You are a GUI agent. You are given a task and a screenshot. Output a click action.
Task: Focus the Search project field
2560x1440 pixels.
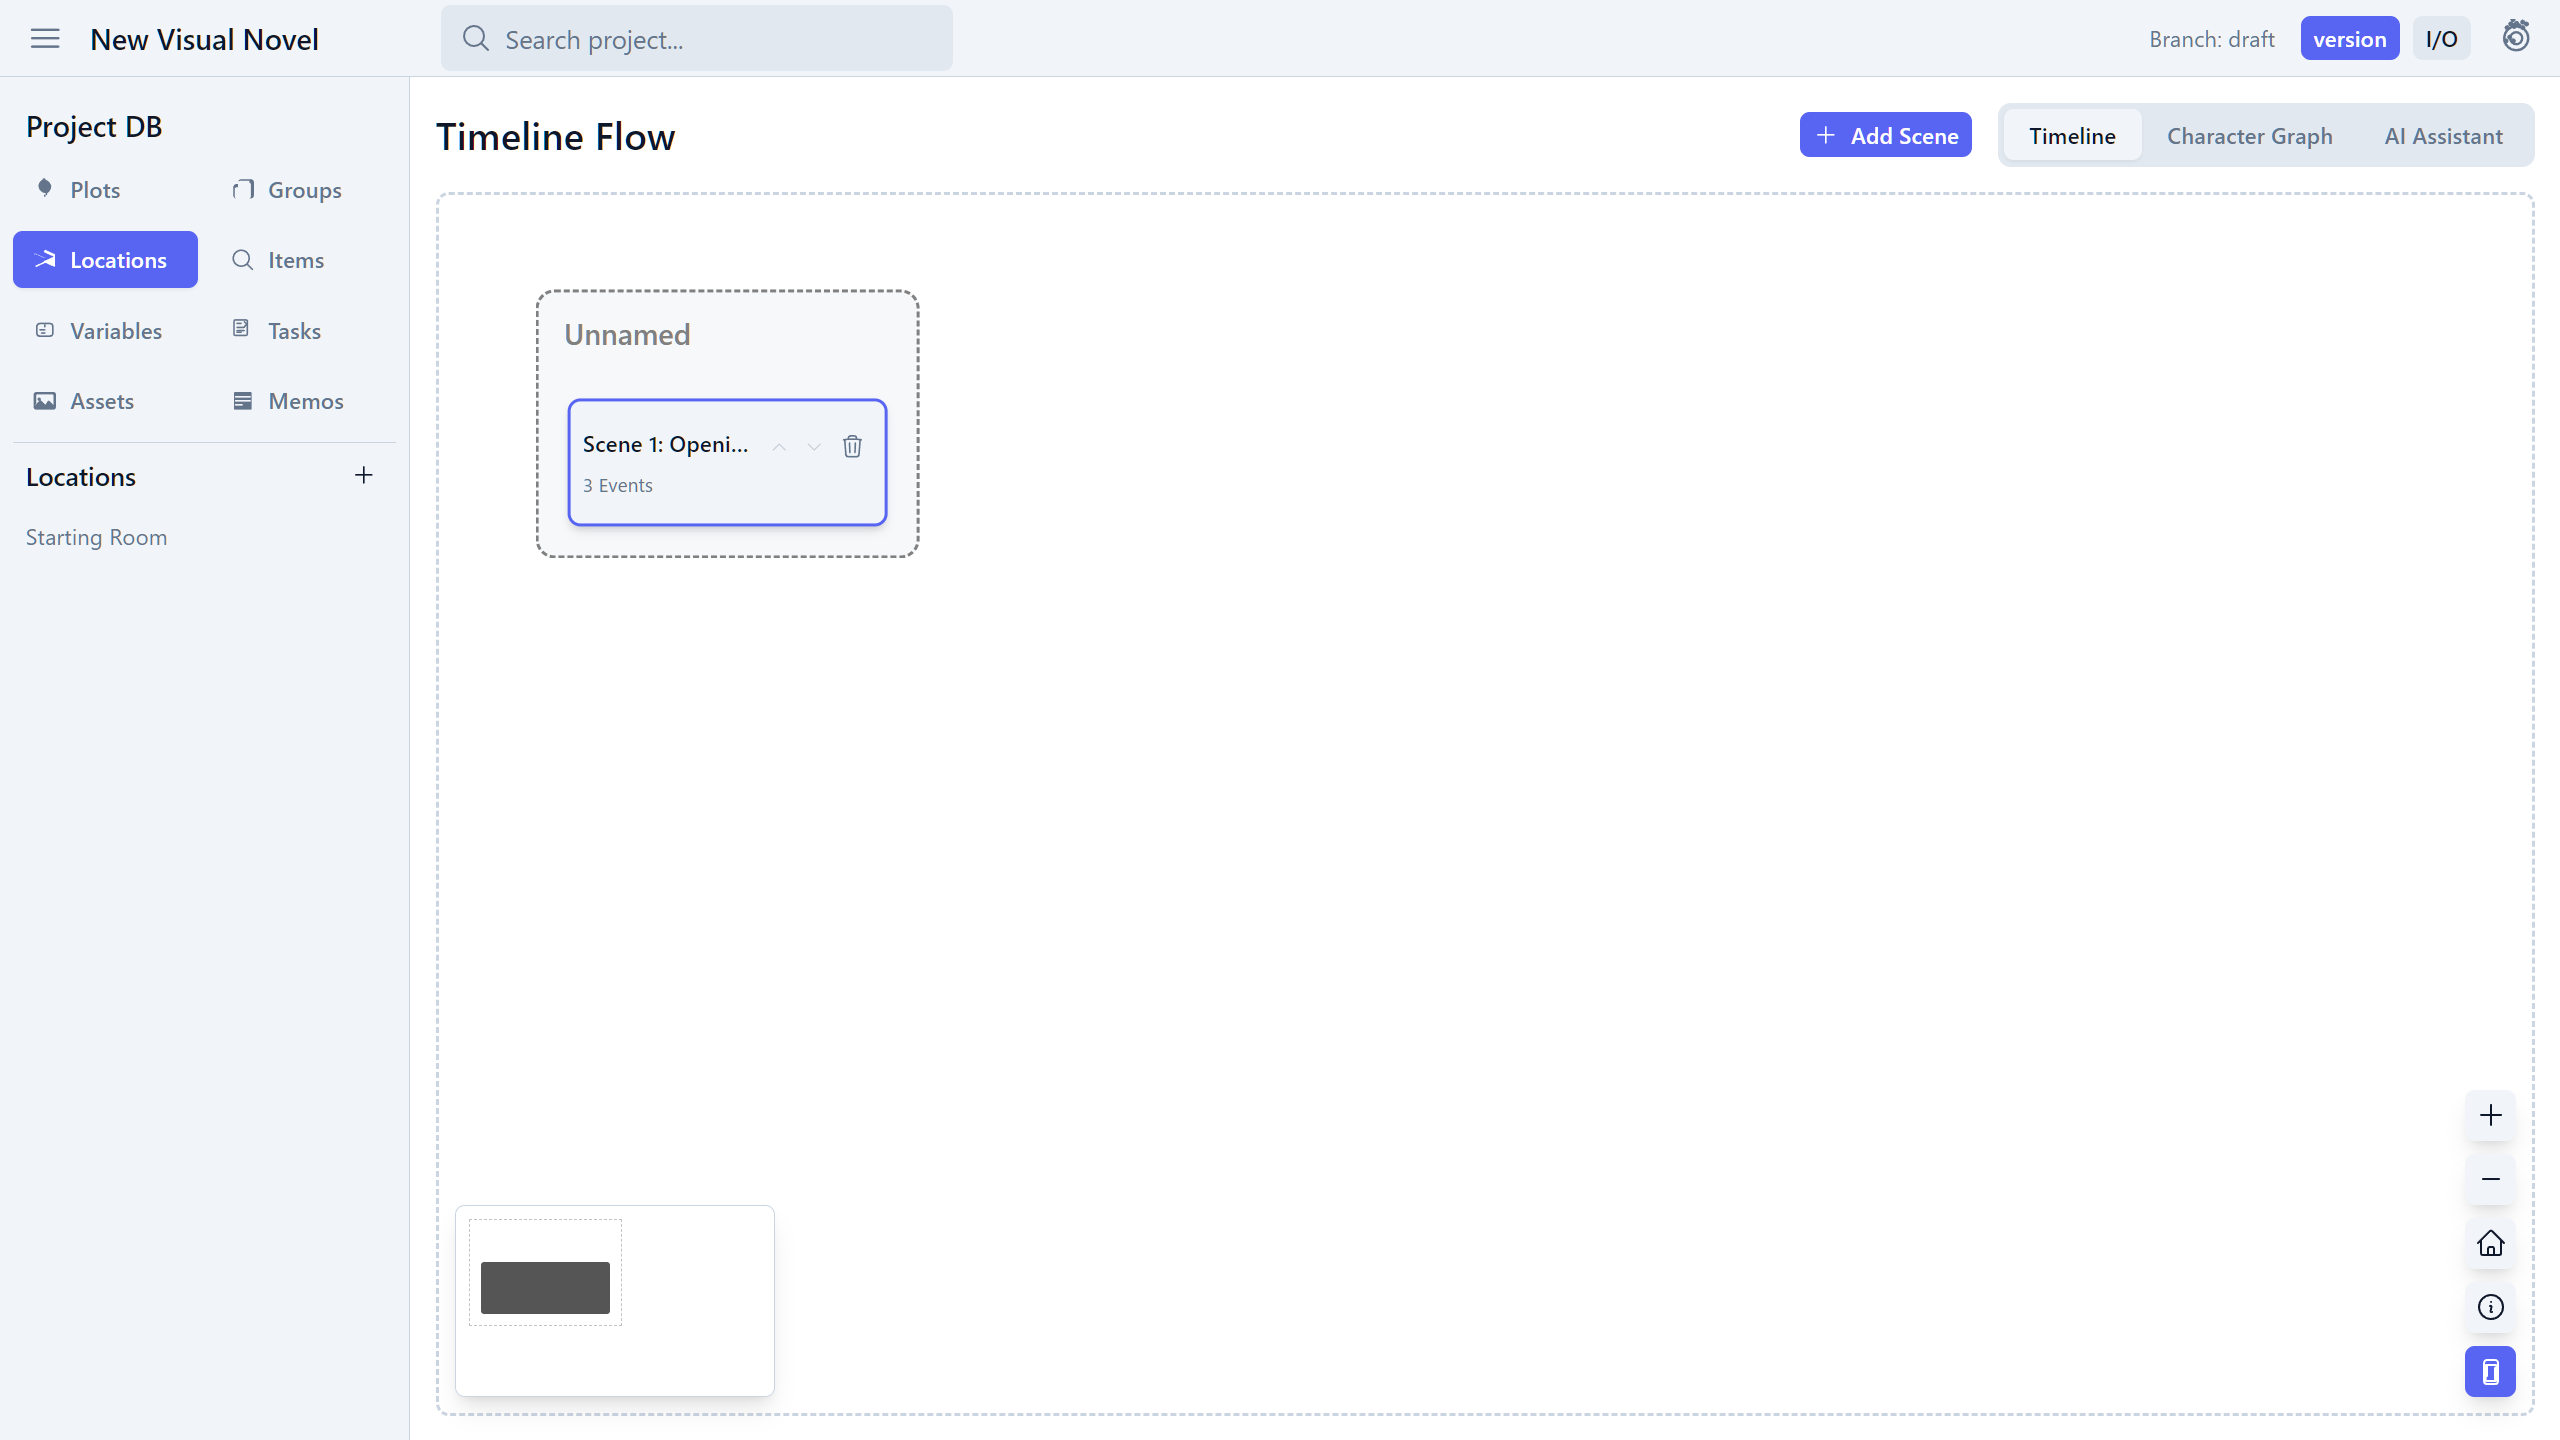(696, 39)
